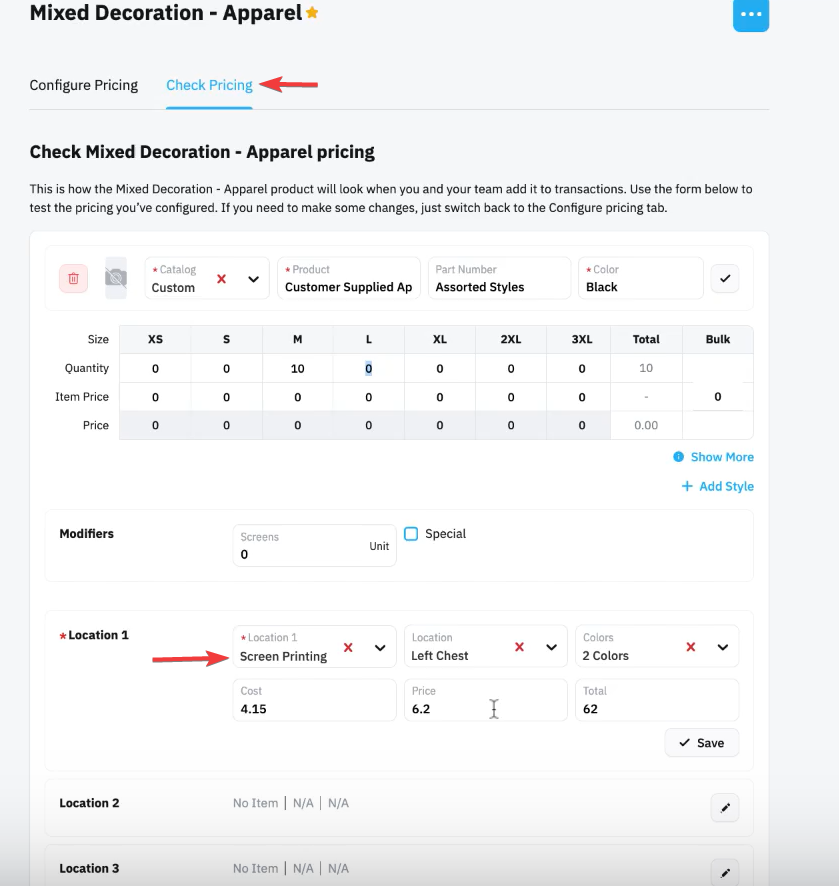This screenshot has height=886, width=839.
Task: Click the Add Style link
Action: coord(718,486)
